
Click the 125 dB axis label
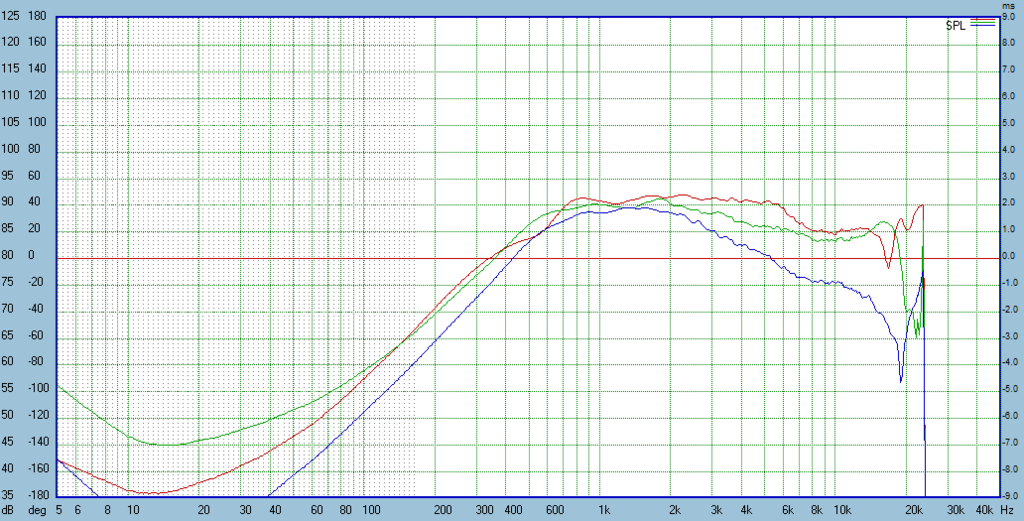point(10,16)
